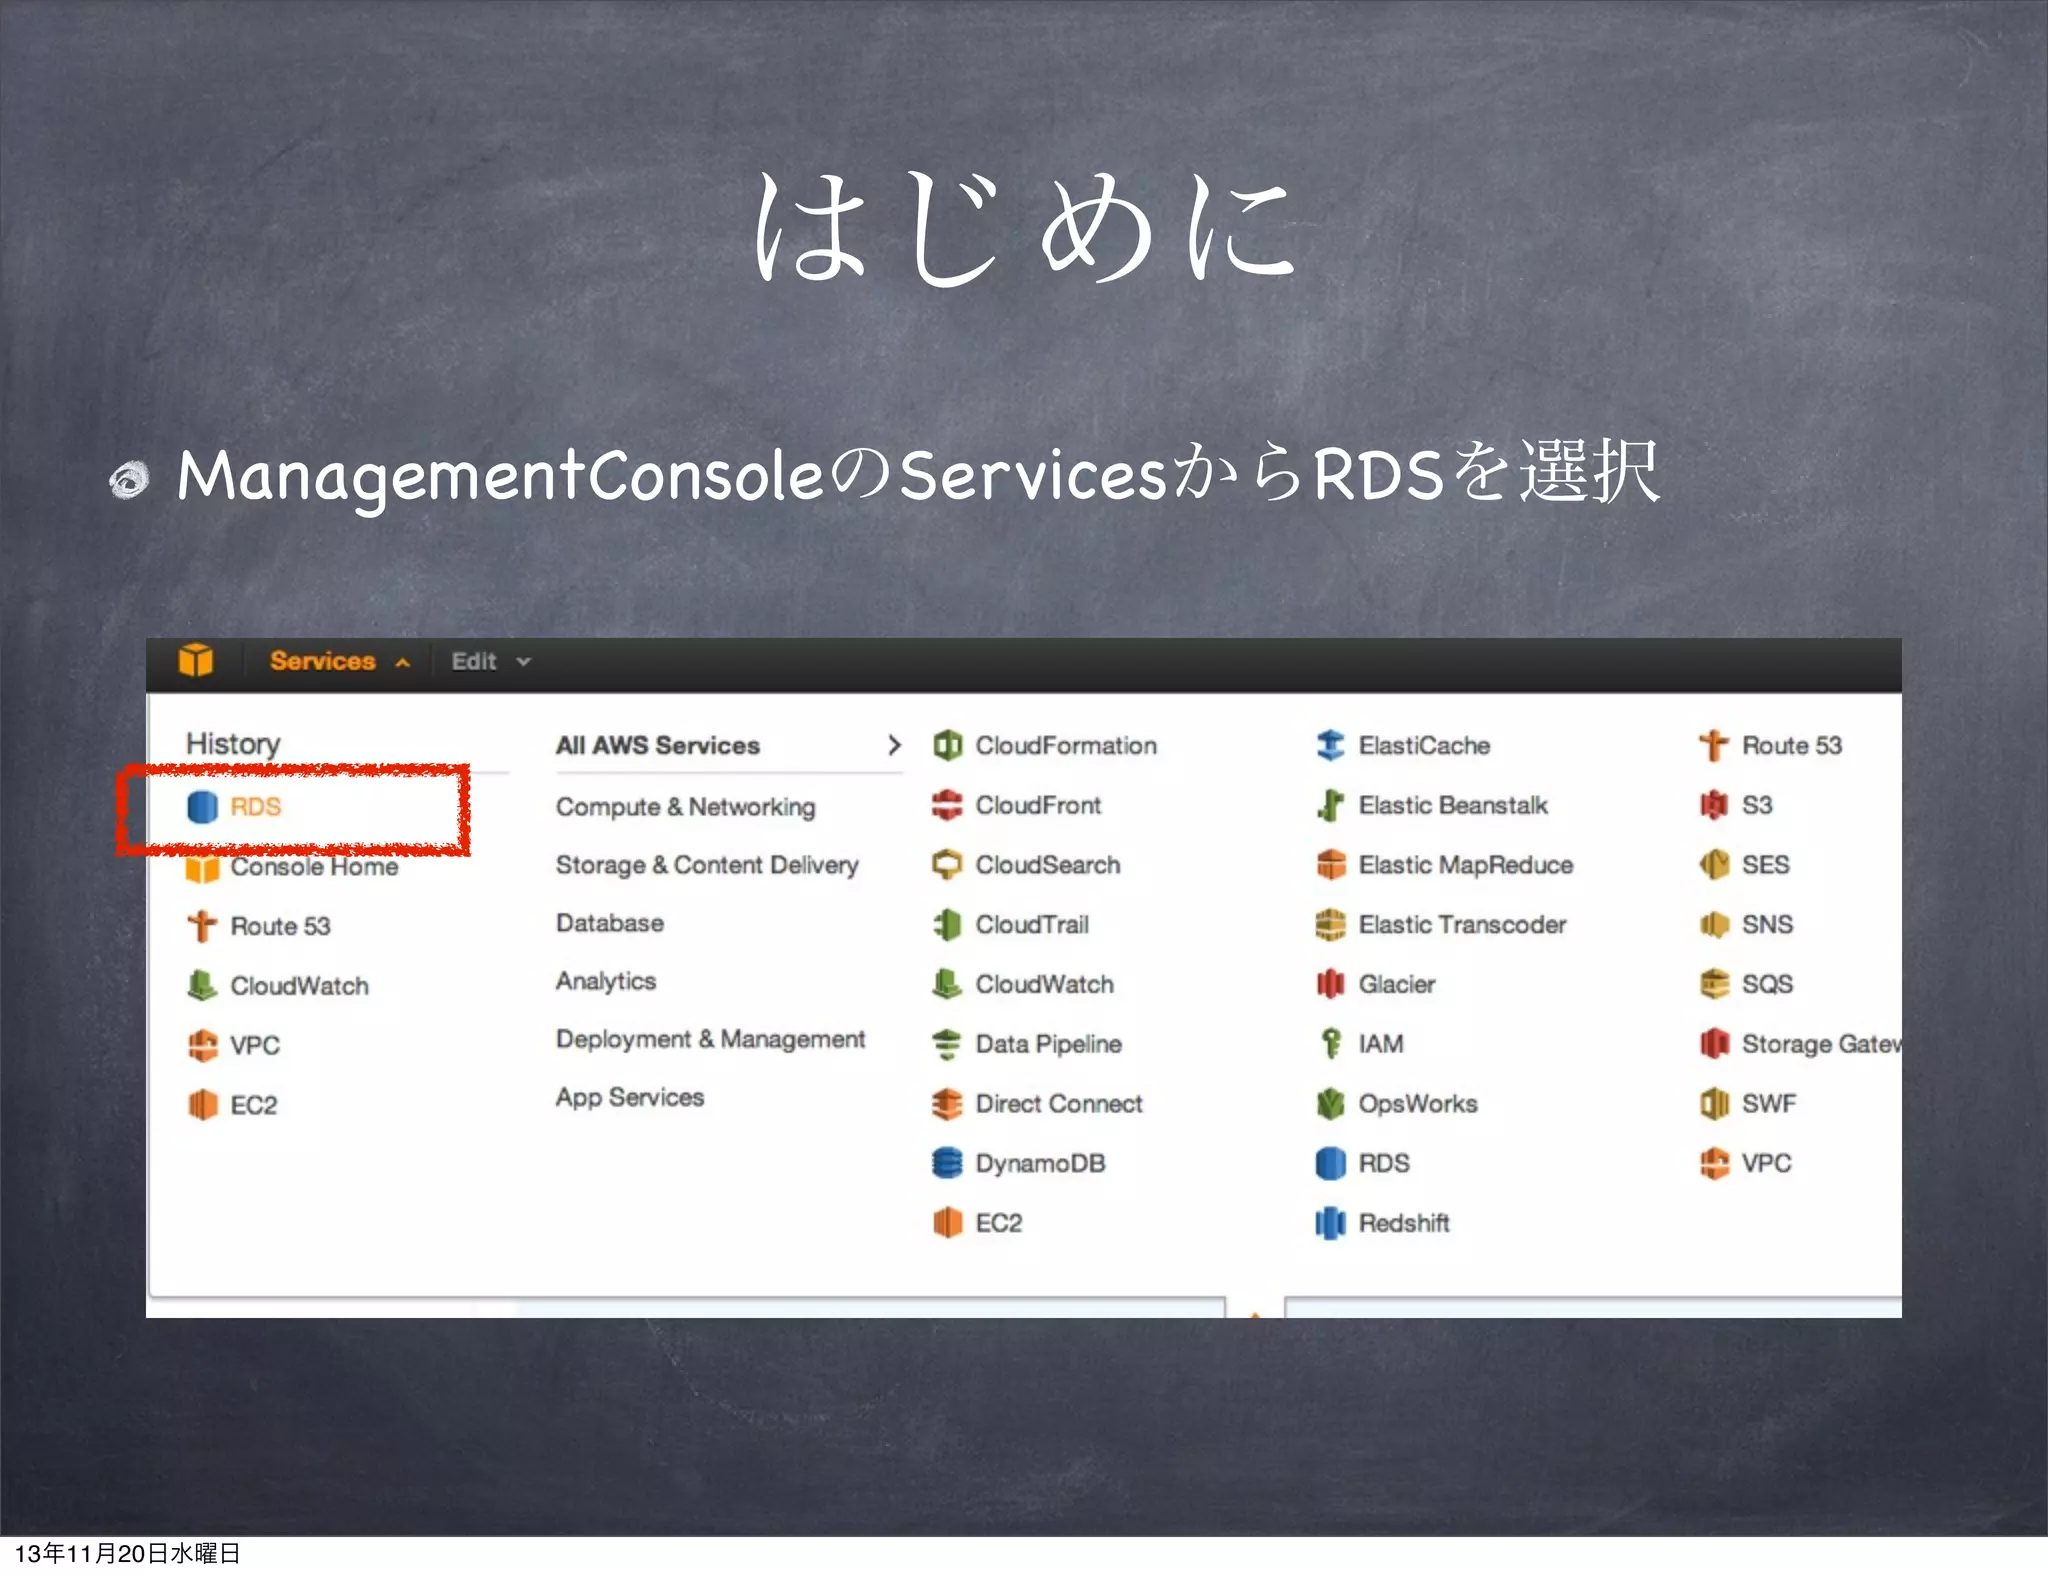Viewport: 2048px width, 1576px height.
Task: Click the S3 service icon
Action: click(x=1714, y=805)
